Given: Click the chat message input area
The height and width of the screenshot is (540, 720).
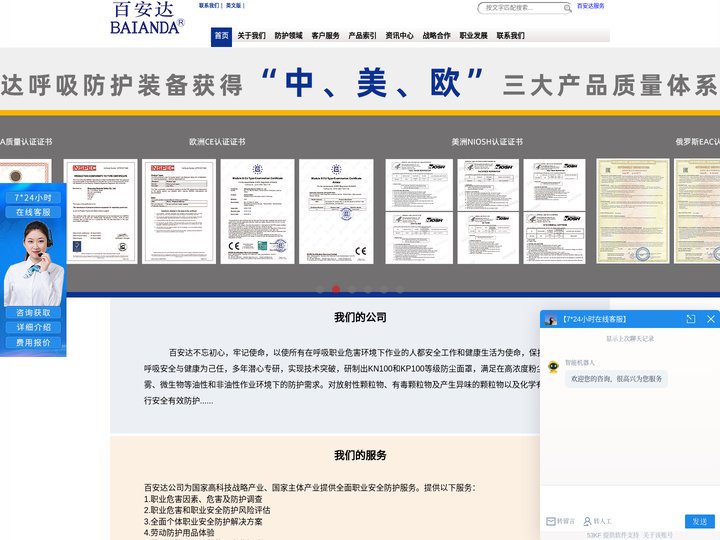Looking at the screenshot, I should click(630, 498).
